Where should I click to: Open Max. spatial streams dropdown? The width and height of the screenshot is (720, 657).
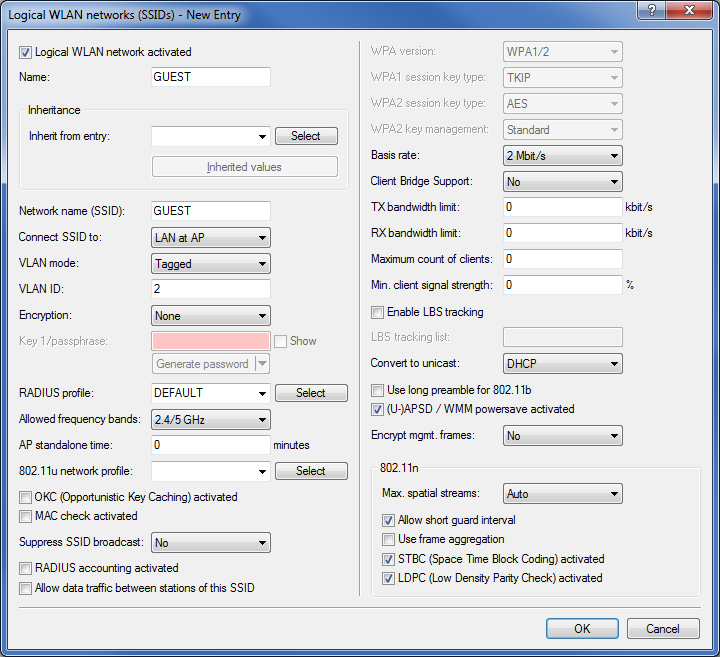click(x=562, y=494)
